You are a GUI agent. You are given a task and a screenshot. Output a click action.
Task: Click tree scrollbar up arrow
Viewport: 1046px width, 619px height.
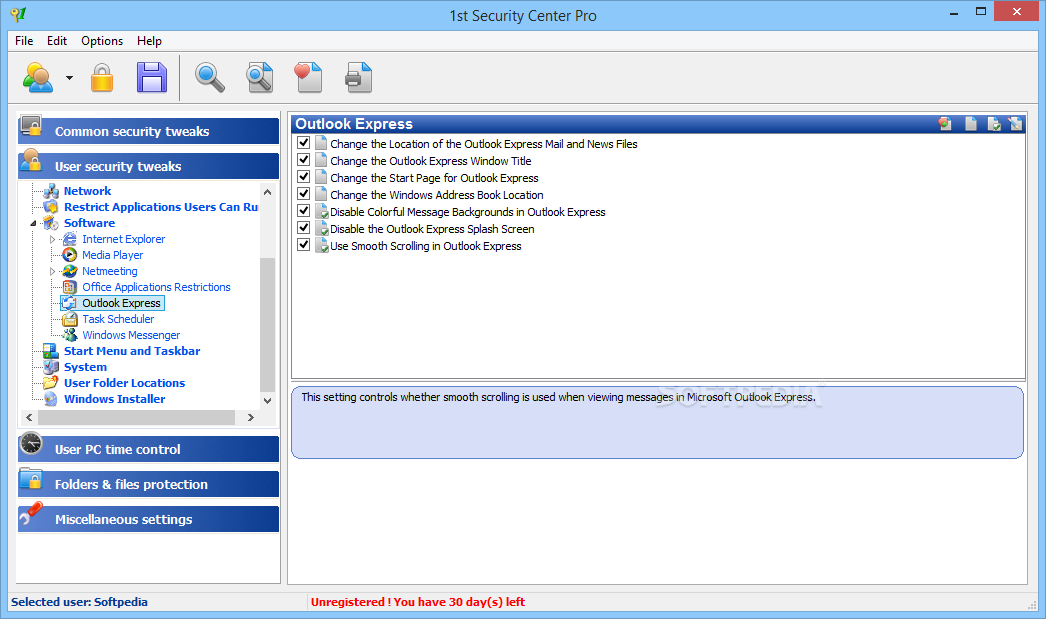point(268,192)
